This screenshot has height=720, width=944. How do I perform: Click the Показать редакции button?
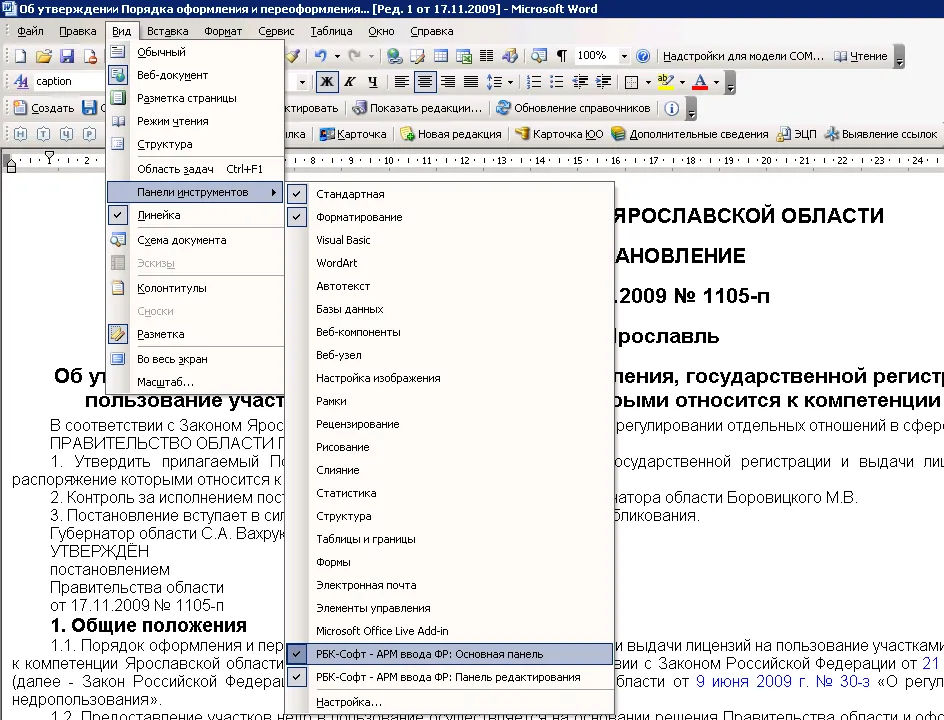click(x=417, y=108)
